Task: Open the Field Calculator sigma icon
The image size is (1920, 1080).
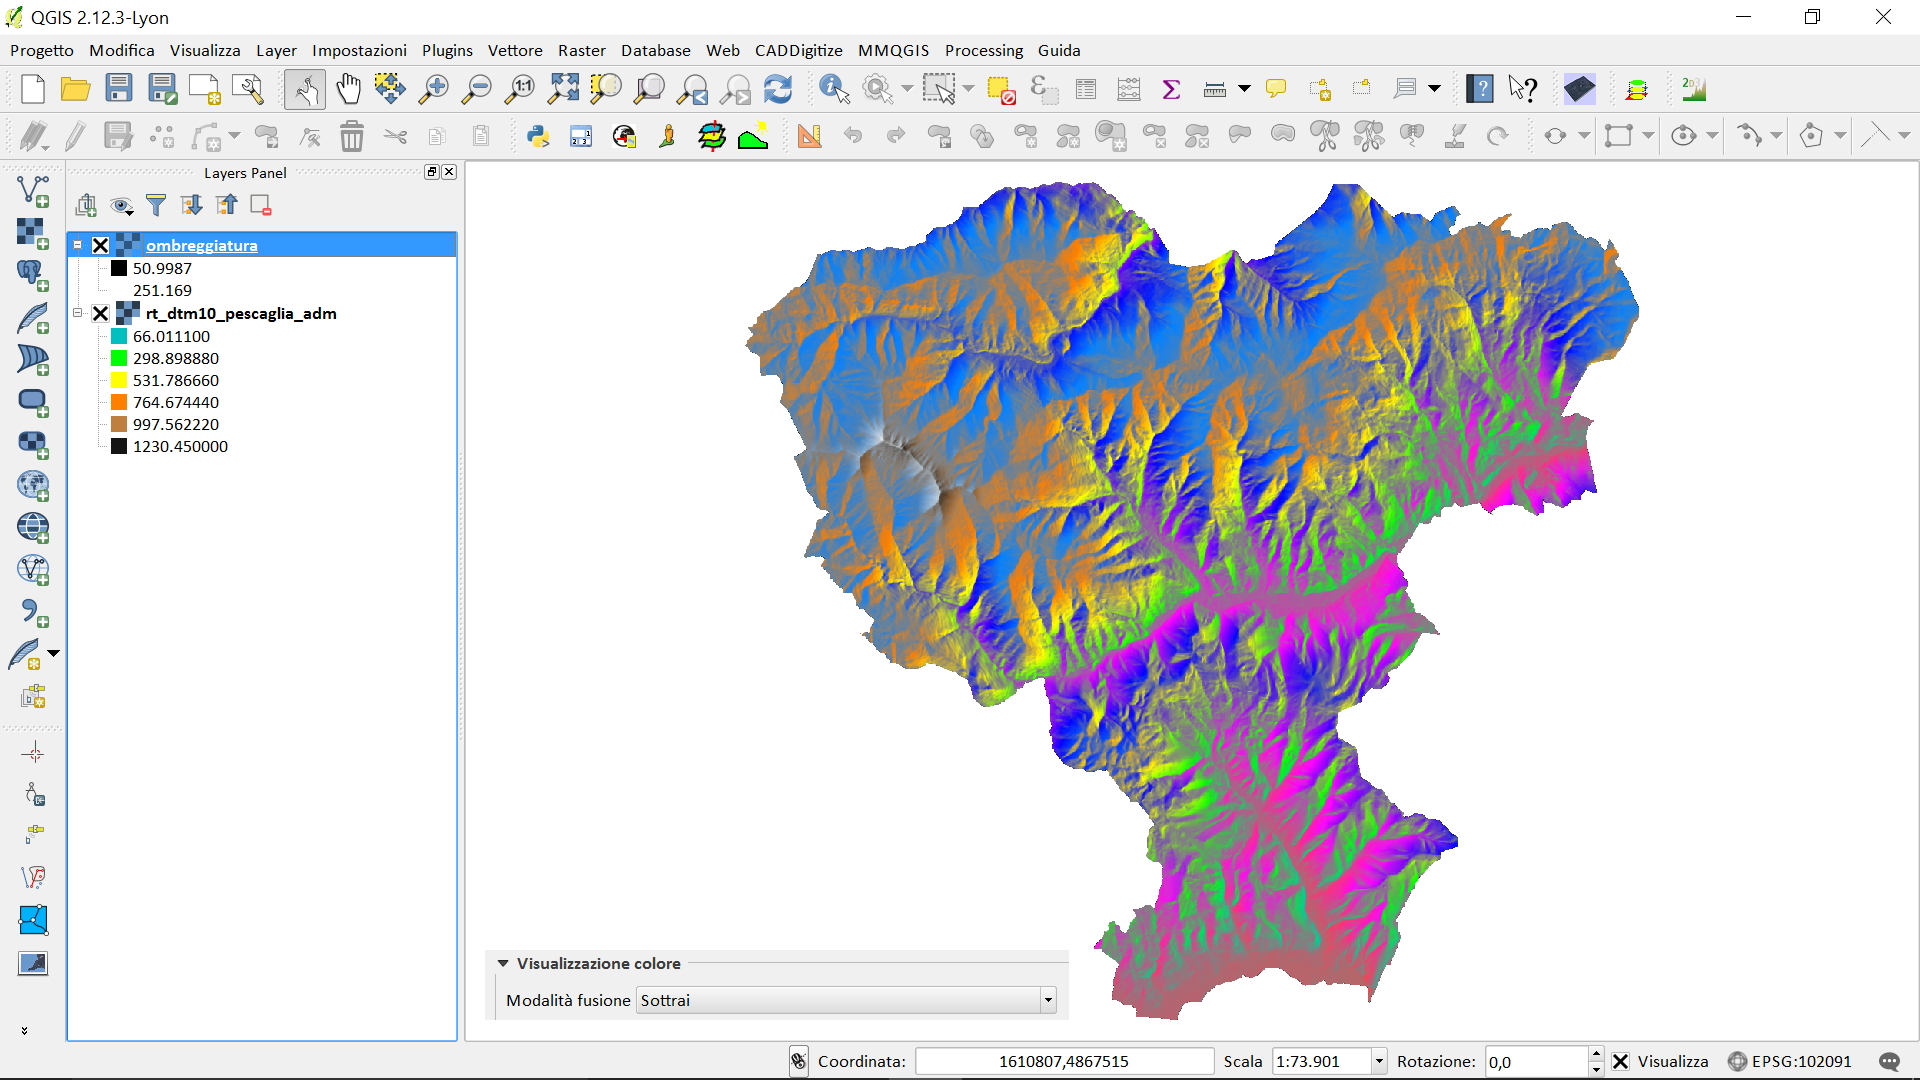Action: click(x=1171, y=89)
